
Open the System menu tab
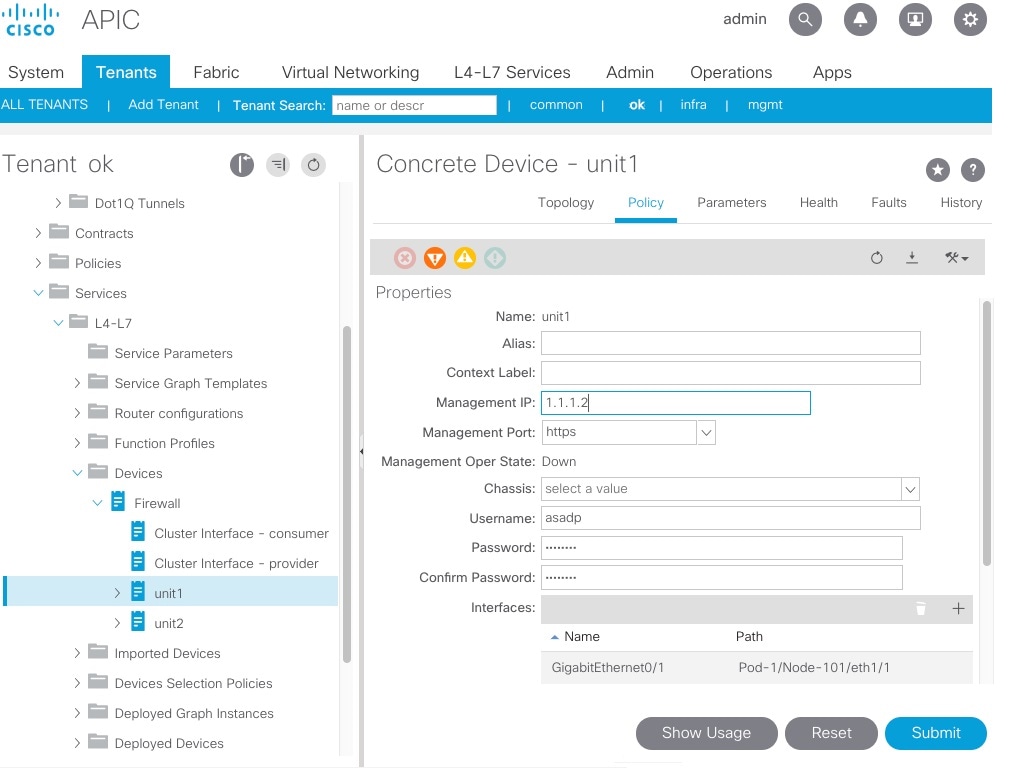point(36,72)
